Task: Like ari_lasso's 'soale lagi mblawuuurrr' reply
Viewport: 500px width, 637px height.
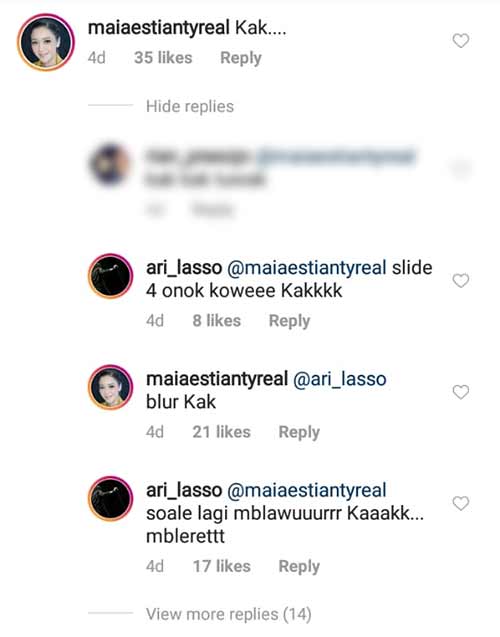Action: (461, 503)
